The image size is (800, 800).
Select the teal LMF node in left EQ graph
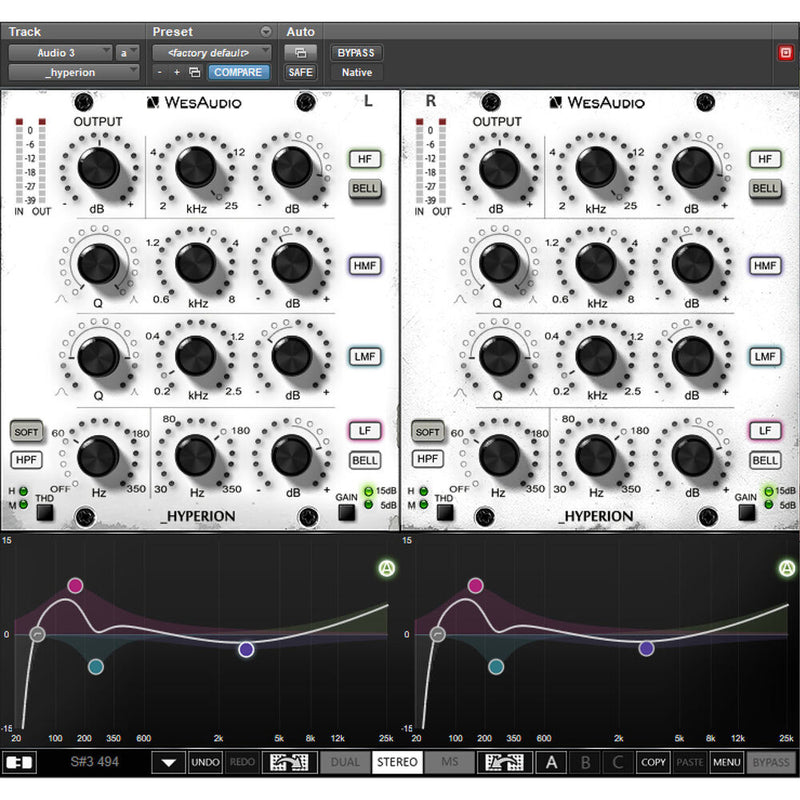click(x=95, y=666)
